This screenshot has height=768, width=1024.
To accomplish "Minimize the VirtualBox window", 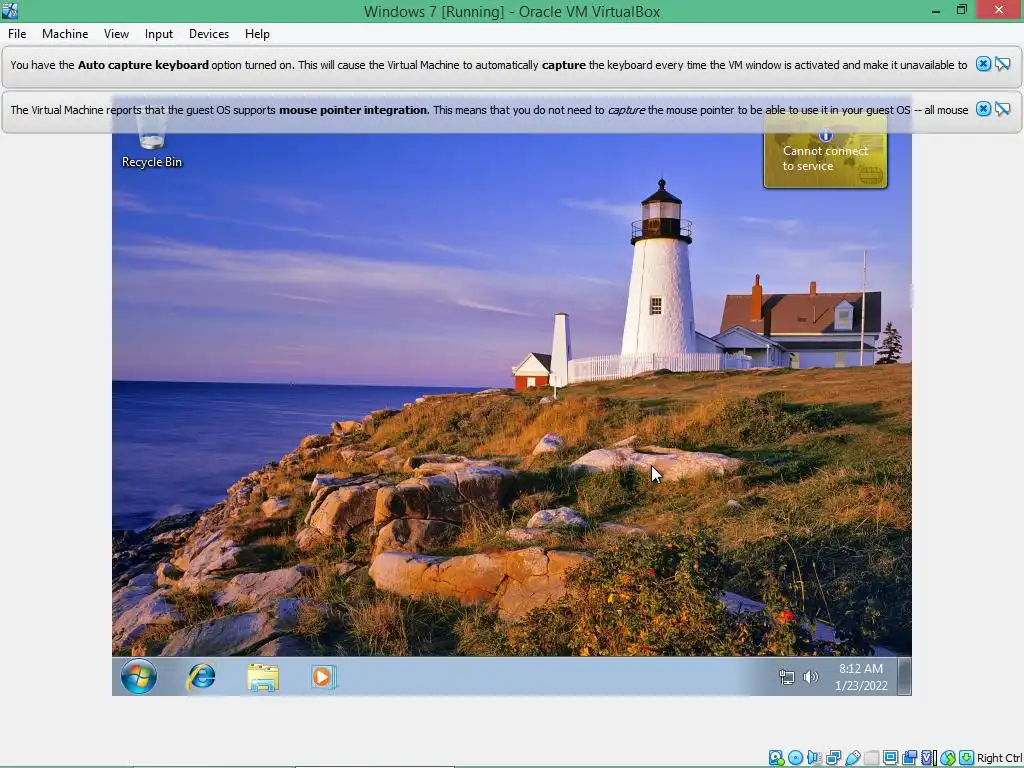I will tap(936, 11).
